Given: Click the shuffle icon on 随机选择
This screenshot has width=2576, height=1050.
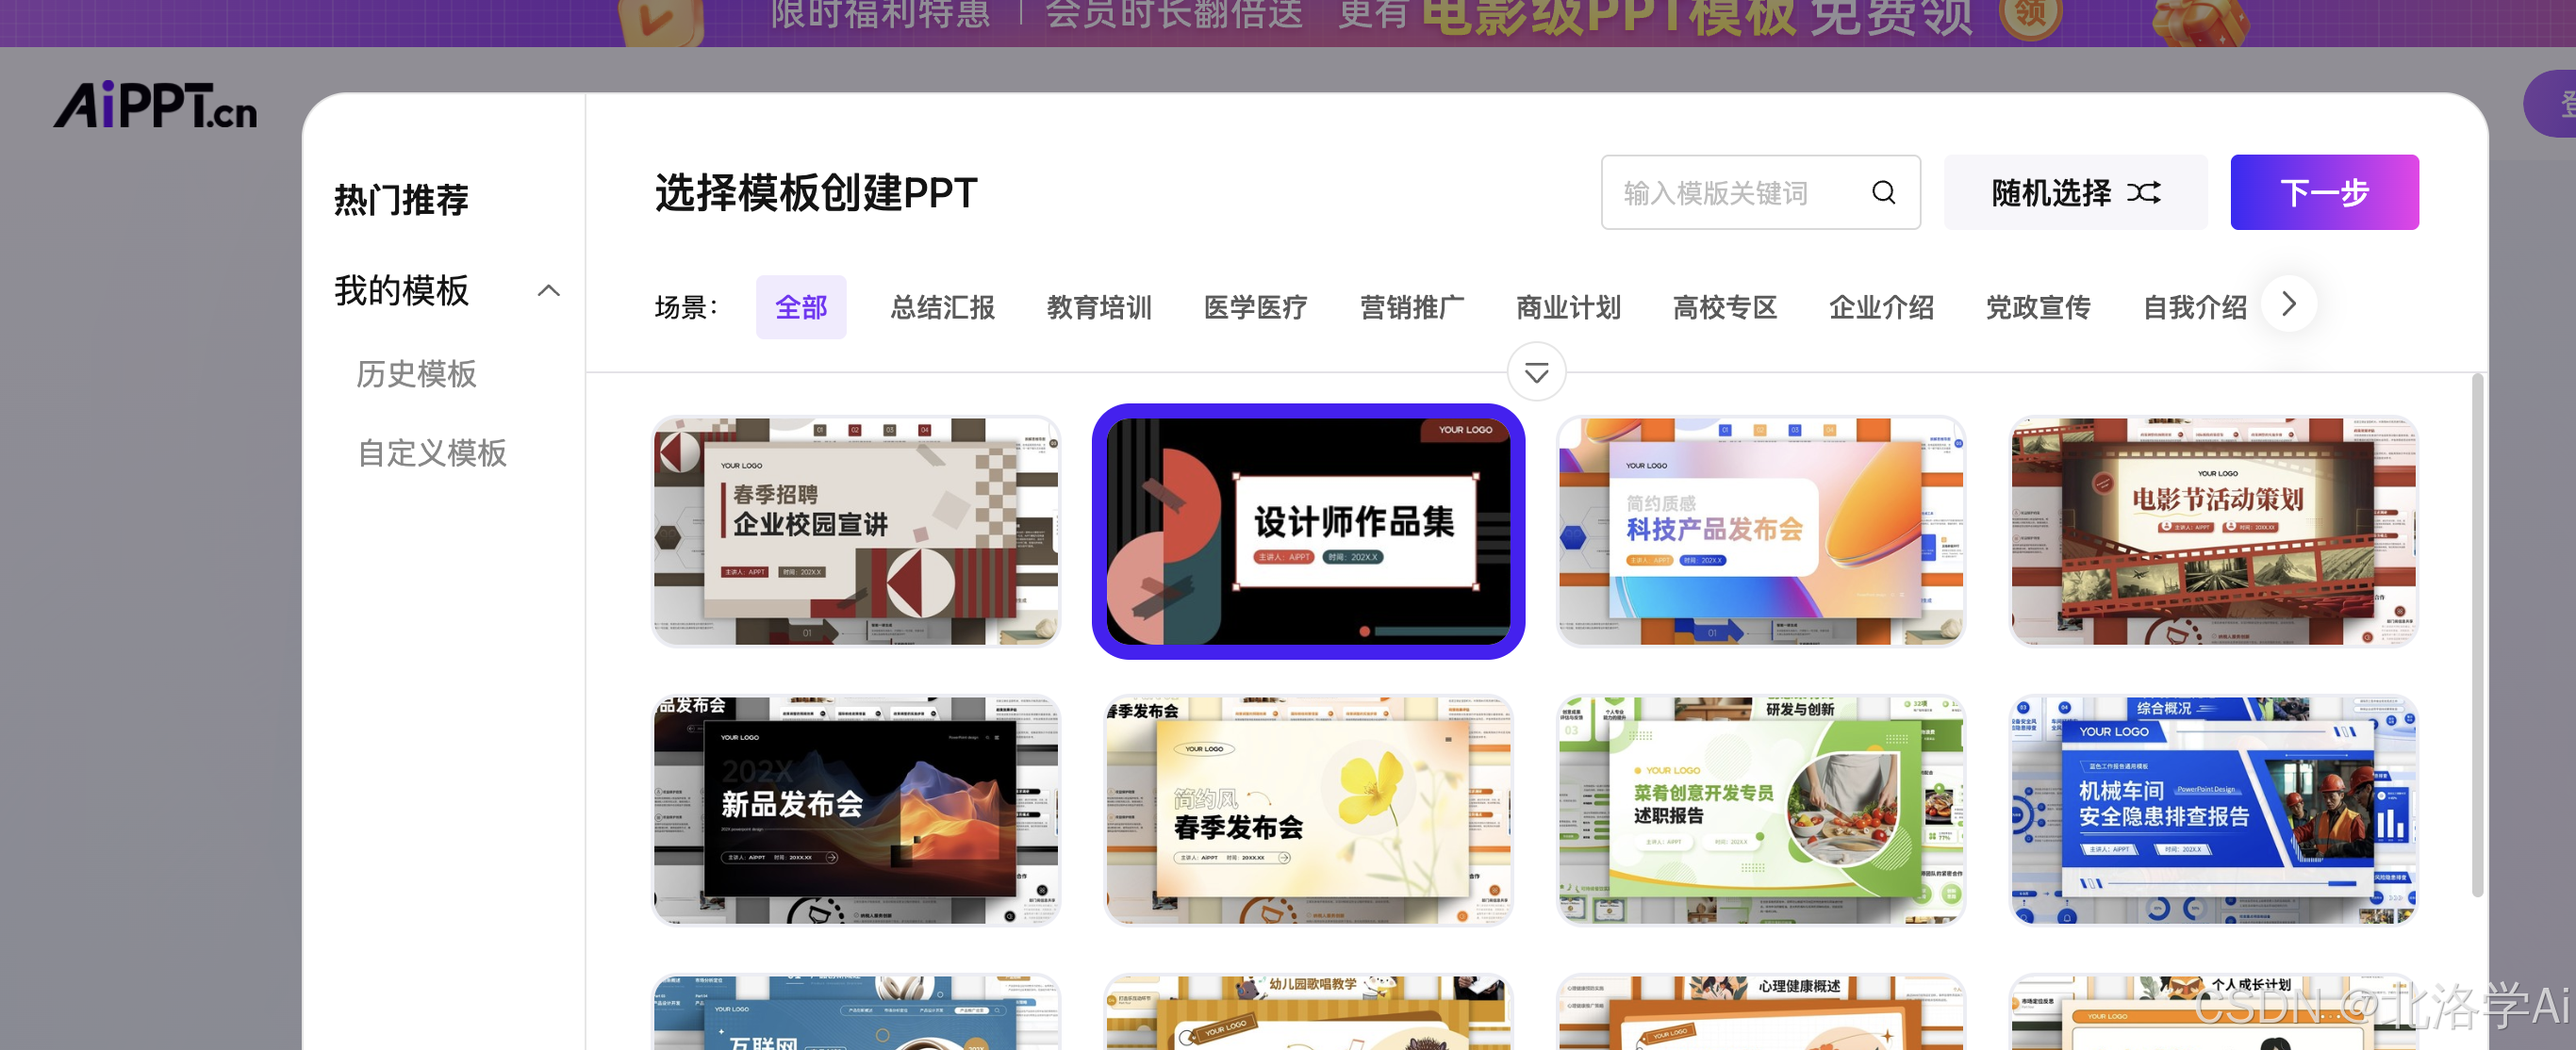Looking at the screenshot, I should pyautogui.click(x=2143, y=192).
